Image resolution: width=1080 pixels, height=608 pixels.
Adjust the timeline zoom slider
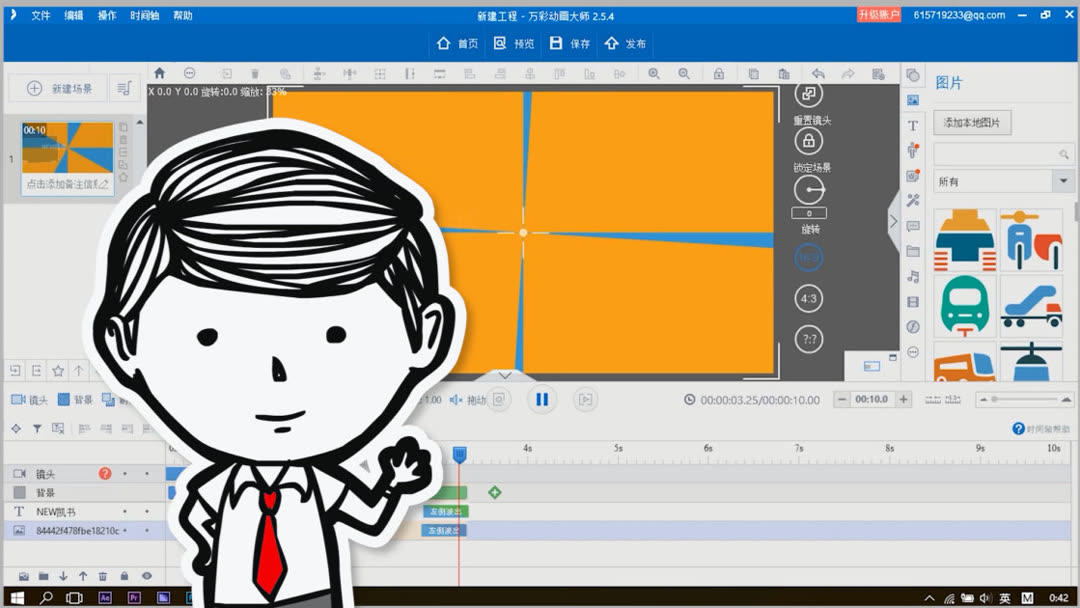point(1024,399)
